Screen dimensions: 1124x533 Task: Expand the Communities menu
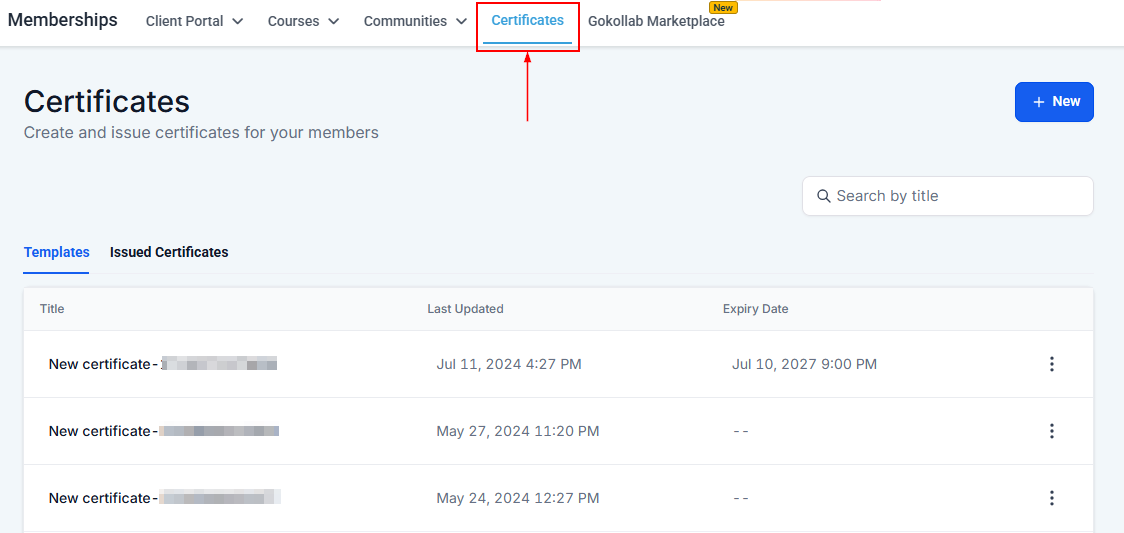coord(415,21)
